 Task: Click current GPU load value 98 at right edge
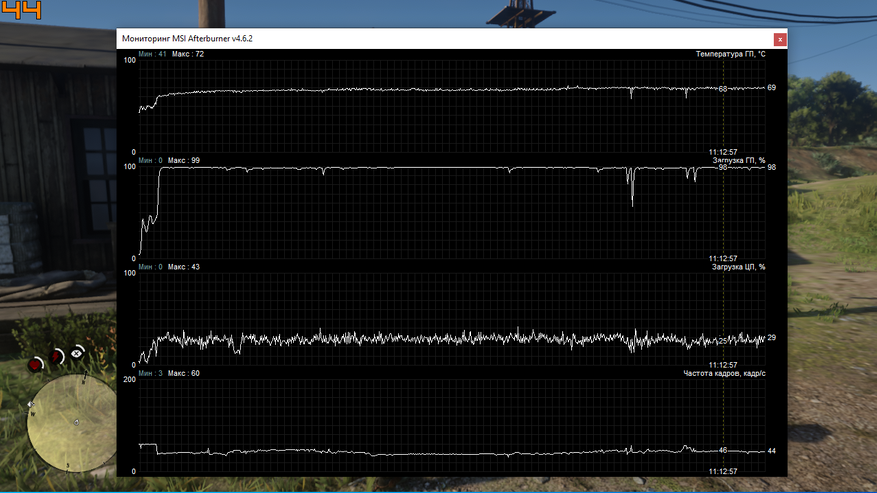(x=771, y=167)
